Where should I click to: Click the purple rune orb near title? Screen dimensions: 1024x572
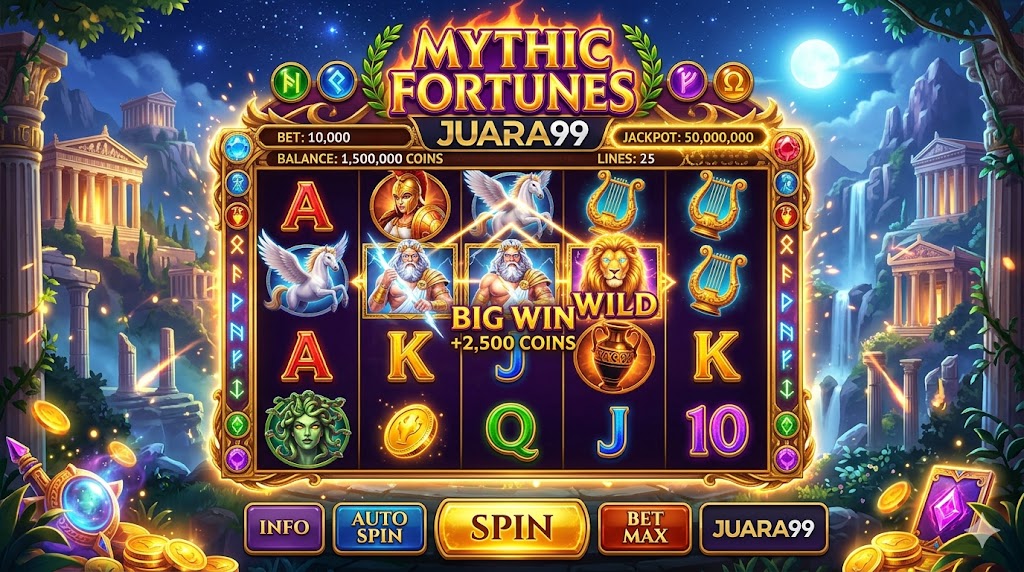(x=687, y=82)
